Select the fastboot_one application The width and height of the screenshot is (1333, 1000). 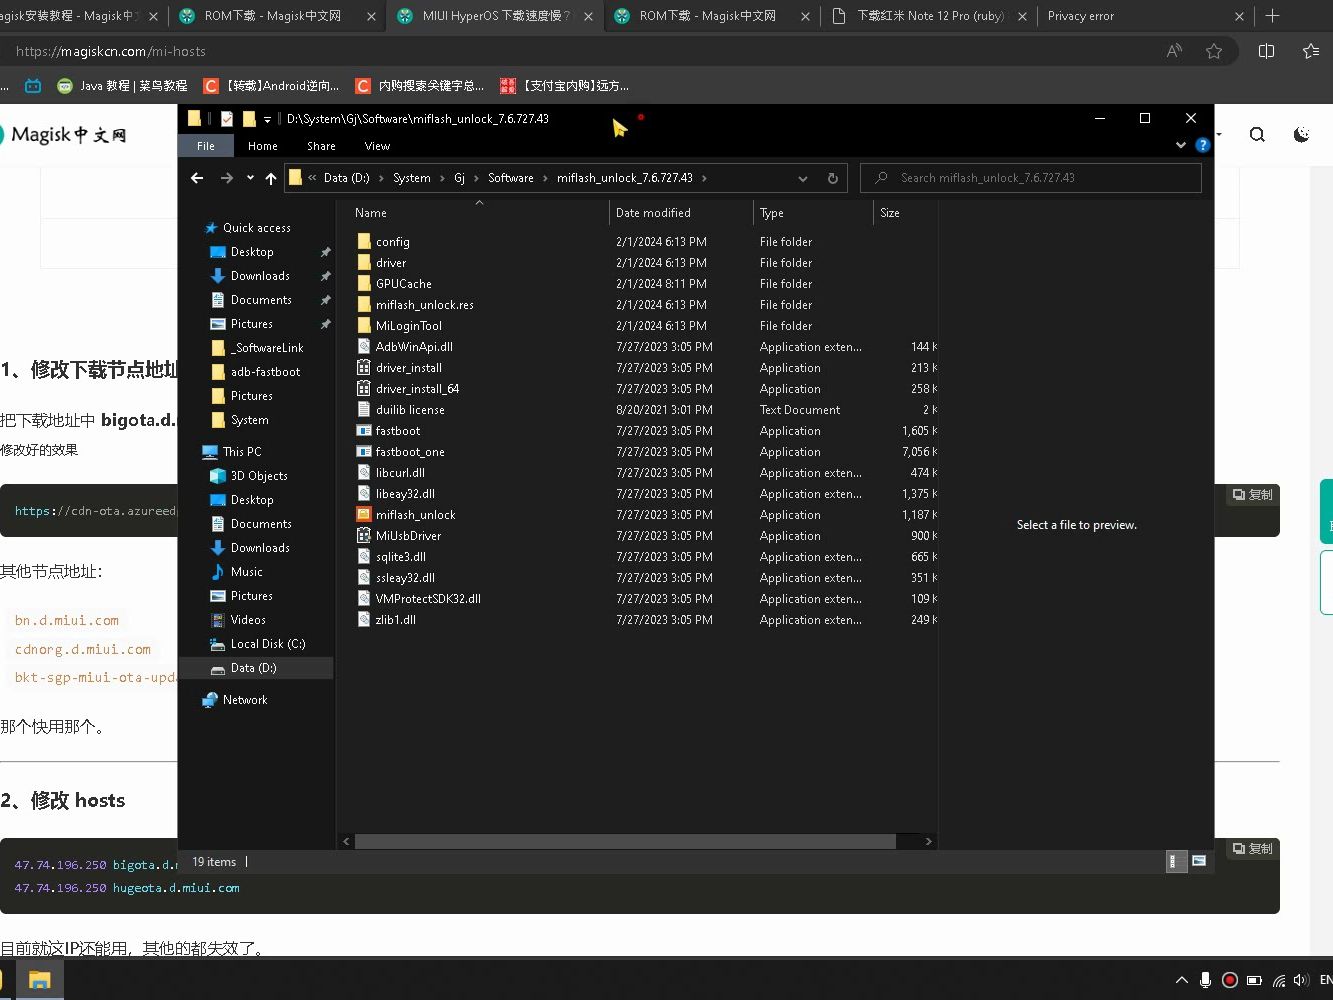pos(410,452)
